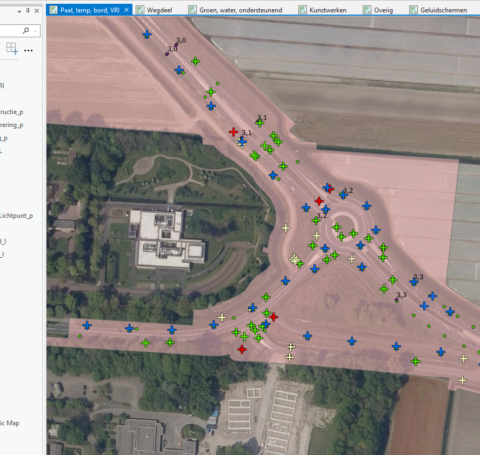Open the three-dot more options menu
Image resolution: width=480 pixels, height=455 pixels.
[x=28, y=51]
